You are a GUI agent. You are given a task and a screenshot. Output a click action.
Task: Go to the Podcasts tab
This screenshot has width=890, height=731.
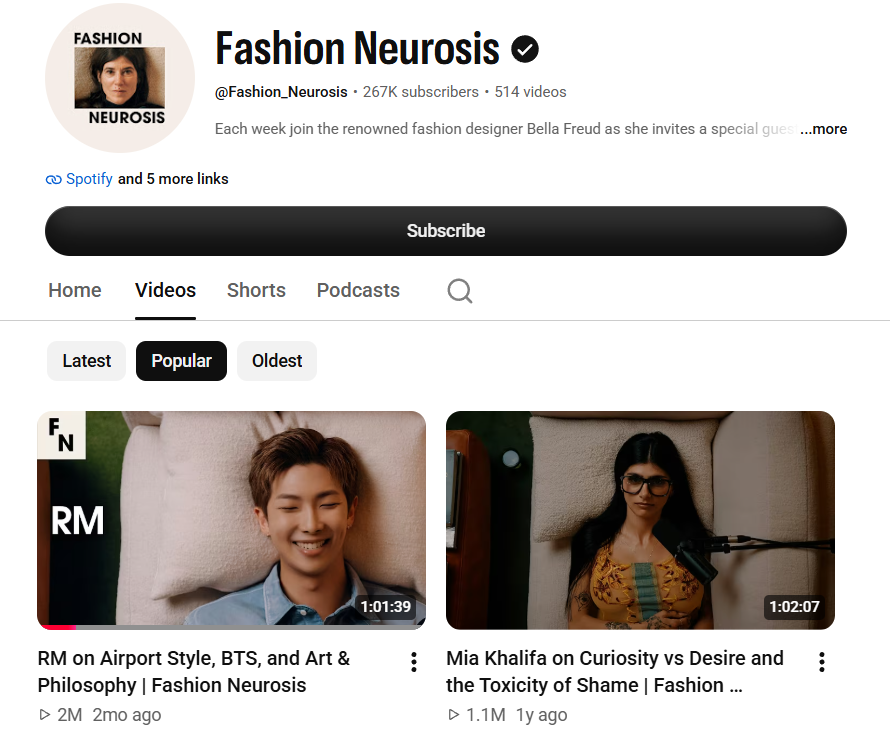[358, 290]
